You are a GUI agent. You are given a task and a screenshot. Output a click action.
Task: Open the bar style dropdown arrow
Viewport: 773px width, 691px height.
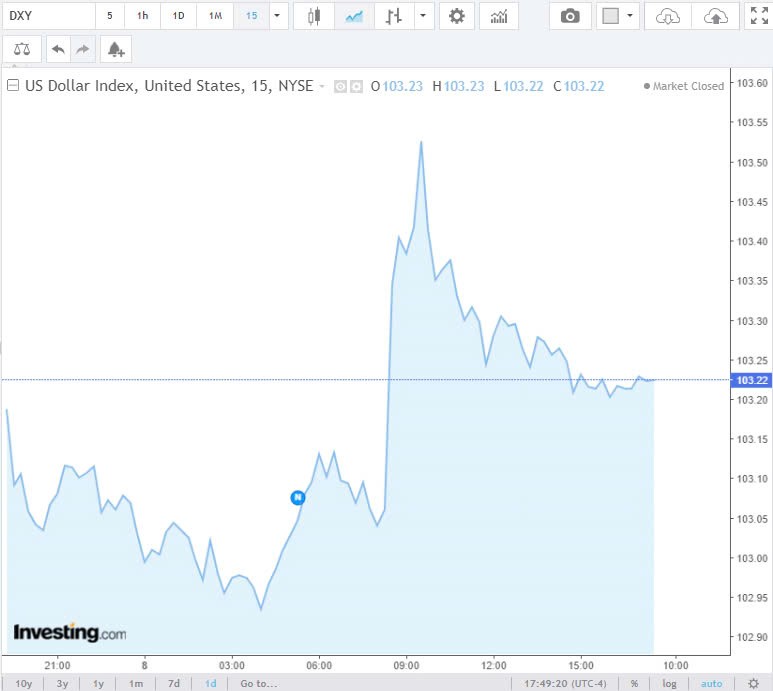point(424,16)
